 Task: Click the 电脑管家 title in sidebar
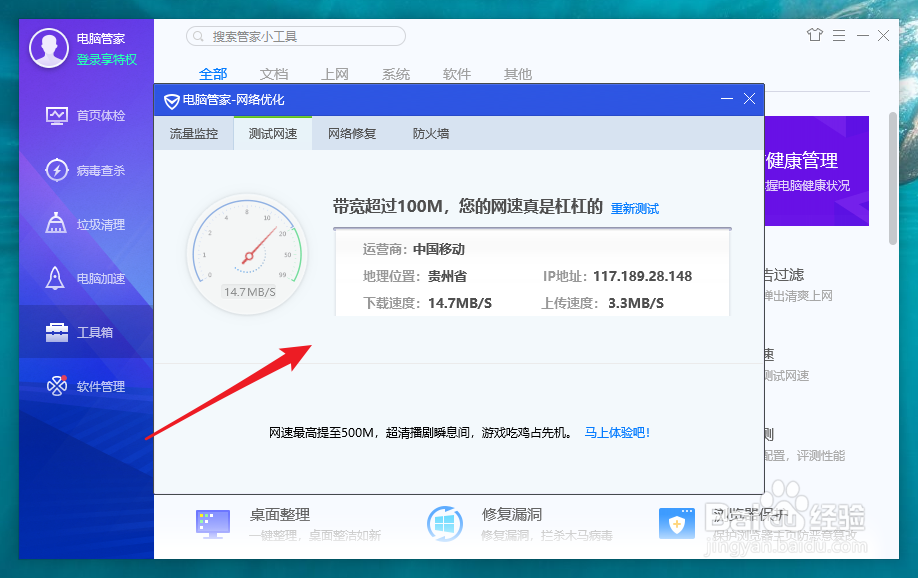point(101,39)
